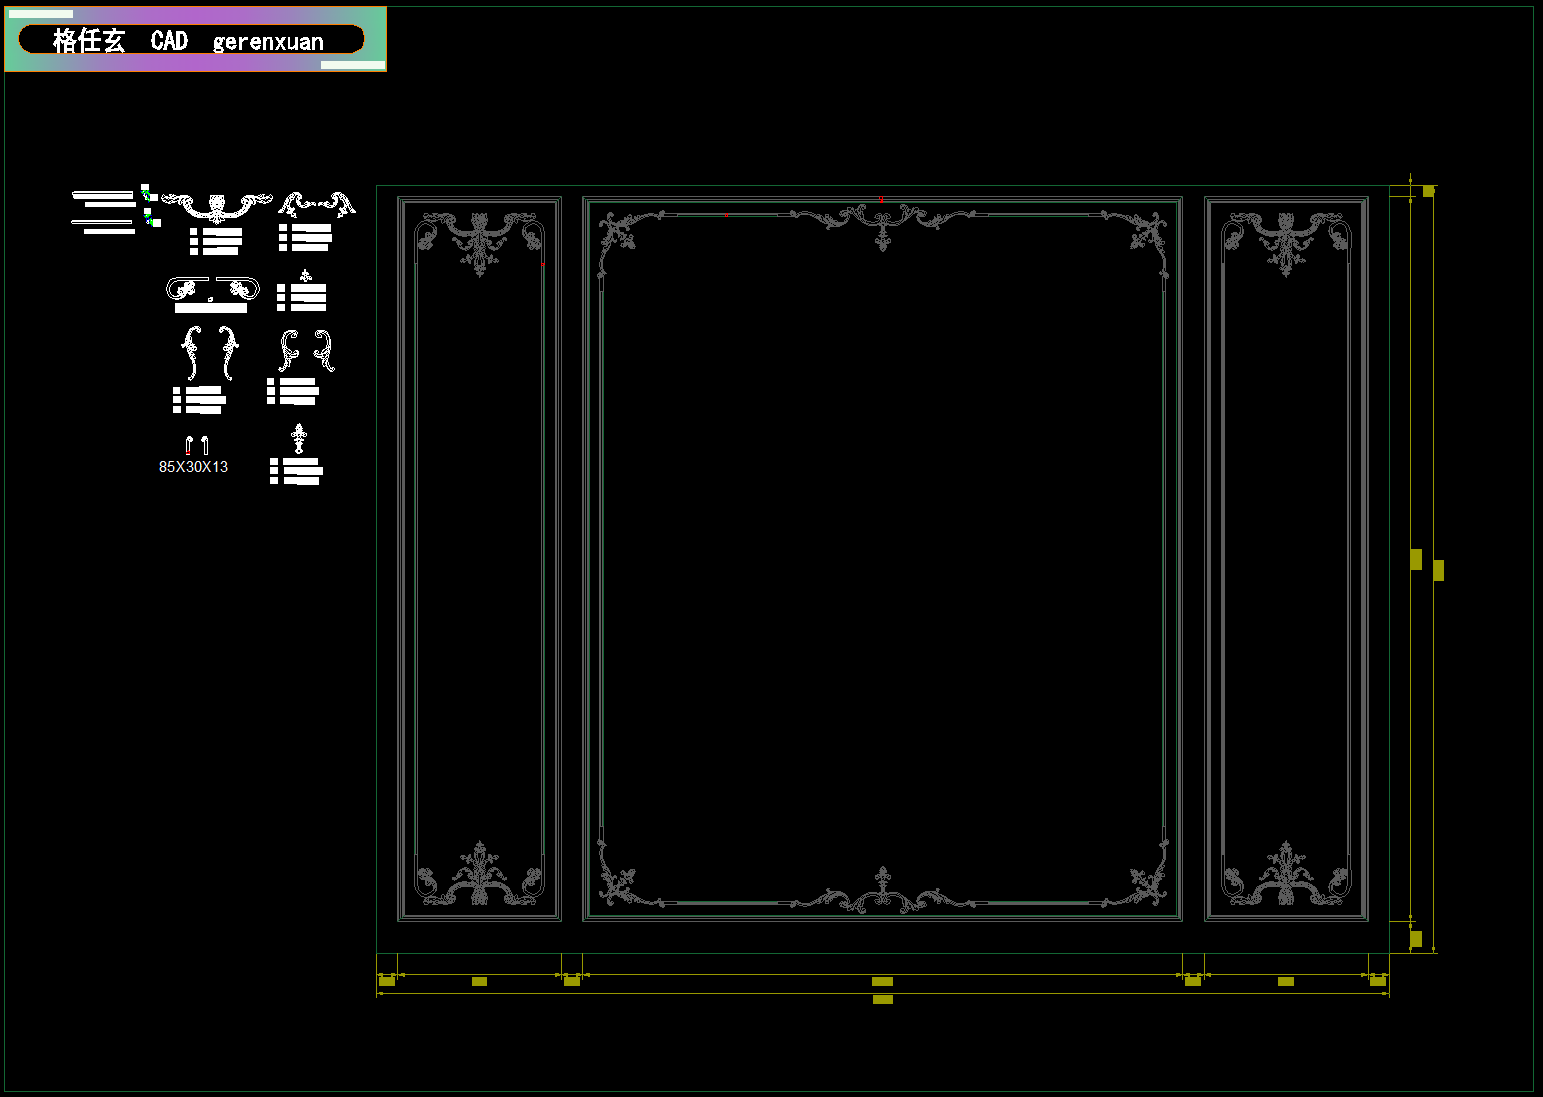Select the top center ornament of middle panel
This screenshot has height=1097, width=1543.
coord(882,224)
